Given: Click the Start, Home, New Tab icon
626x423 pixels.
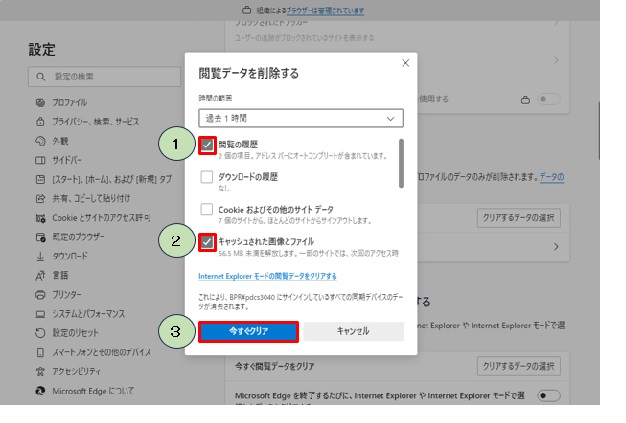Looking at the screenshot, I should click(x=40, y=180).
